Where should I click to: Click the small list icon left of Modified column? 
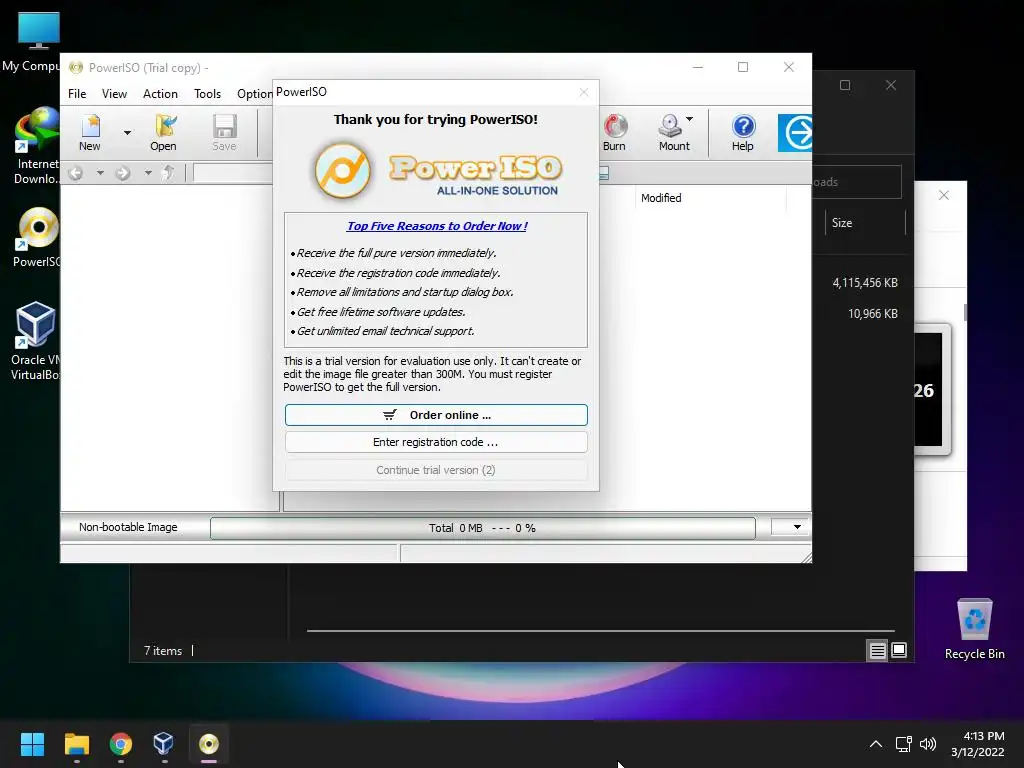point(604,173)
